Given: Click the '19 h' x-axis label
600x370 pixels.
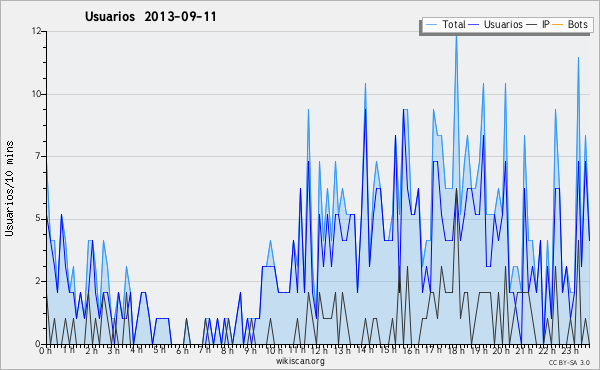Looking at the screenshot, I should 478,350.
